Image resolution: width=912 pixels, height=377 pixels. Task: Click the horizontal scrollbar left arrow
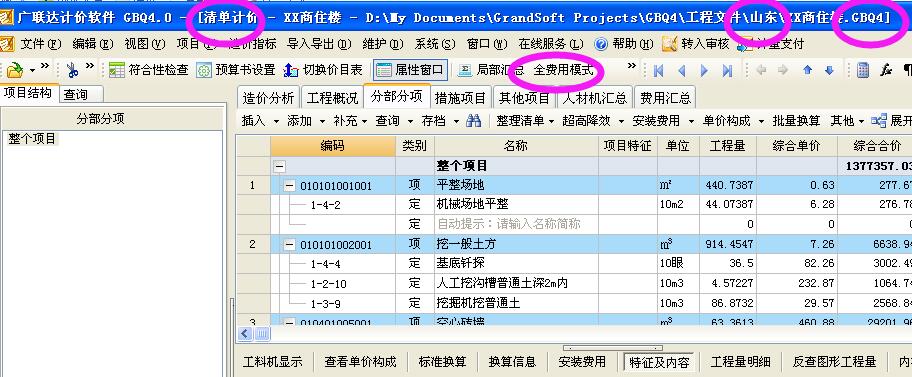tap(244, 334)
